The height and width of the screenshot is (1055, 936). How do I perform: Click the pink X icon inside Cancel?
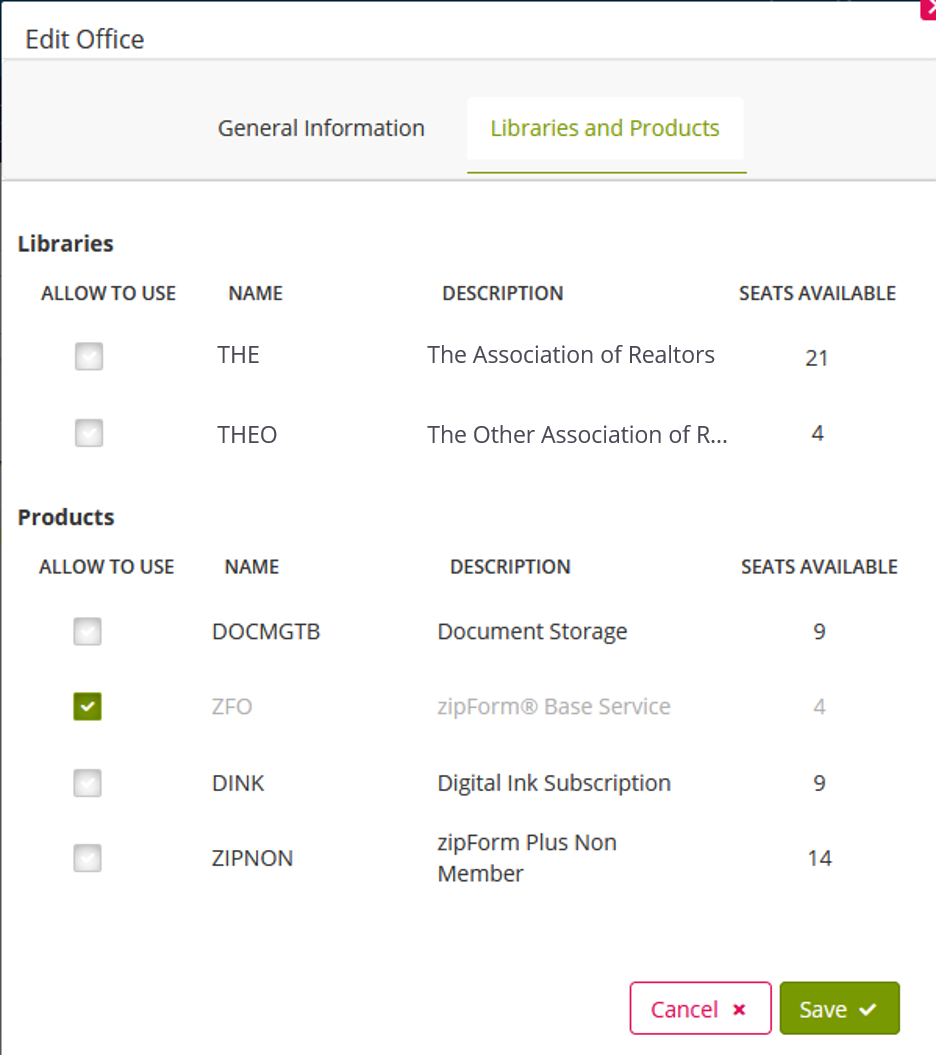click(739, 1009)
